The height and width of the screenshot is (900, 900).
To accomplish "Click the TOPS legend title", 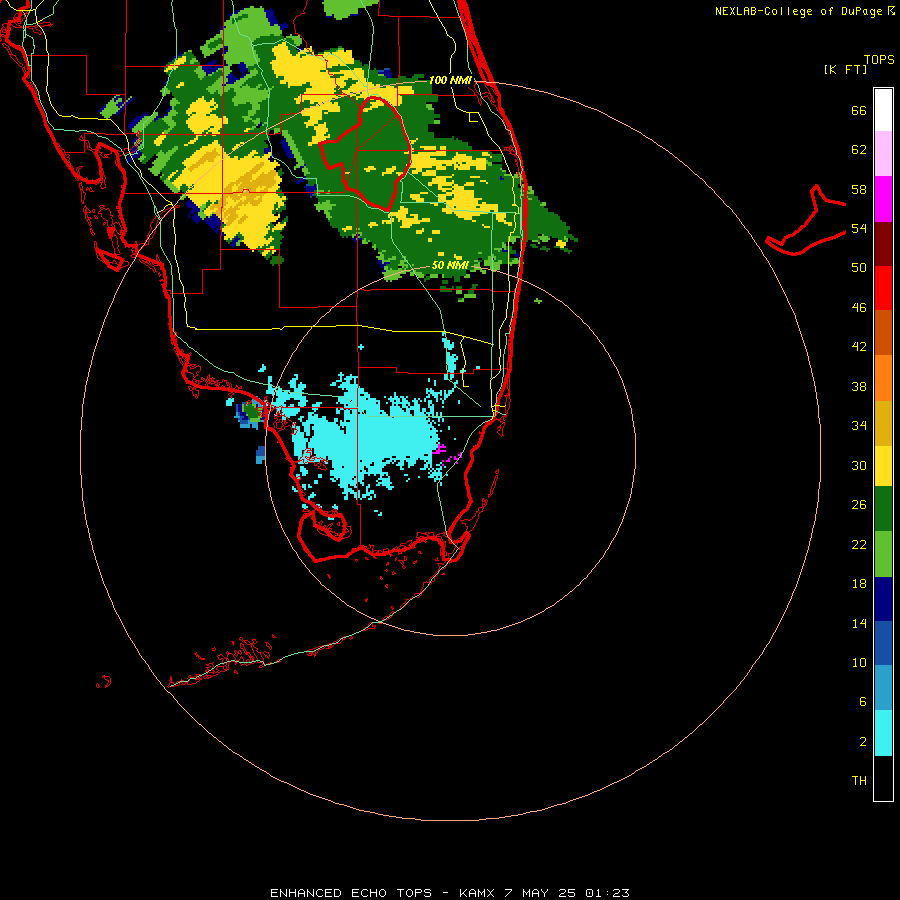I will (x=879, y=59).
